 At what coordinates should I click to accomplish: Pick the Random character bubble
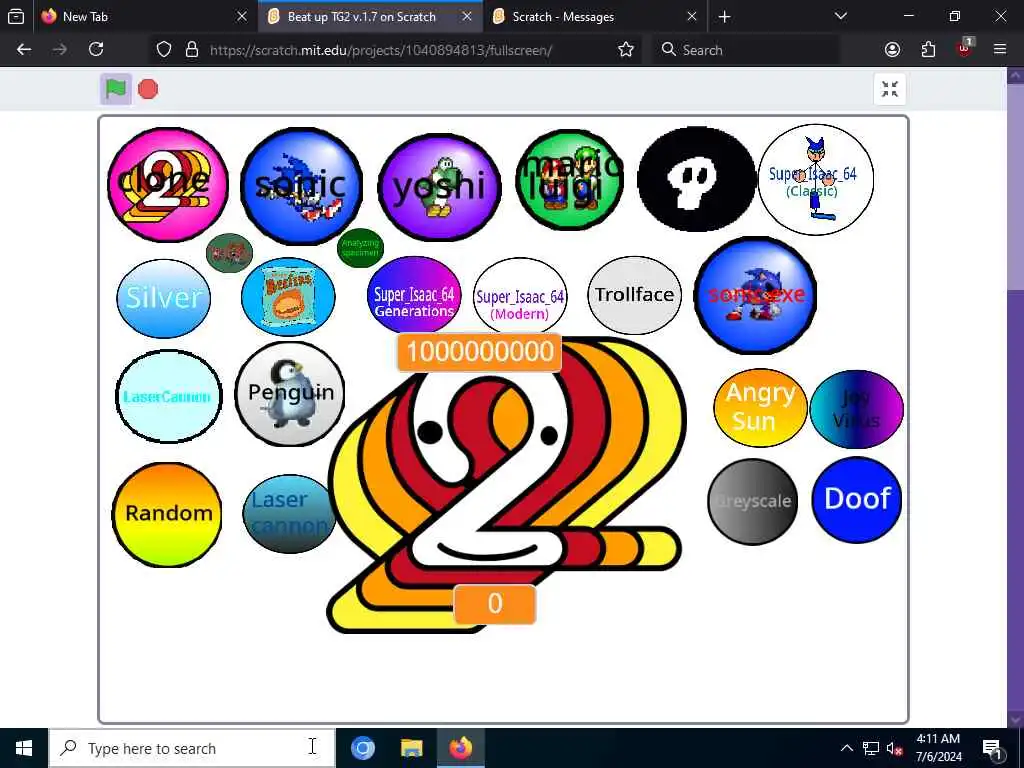tap(167, 515)
